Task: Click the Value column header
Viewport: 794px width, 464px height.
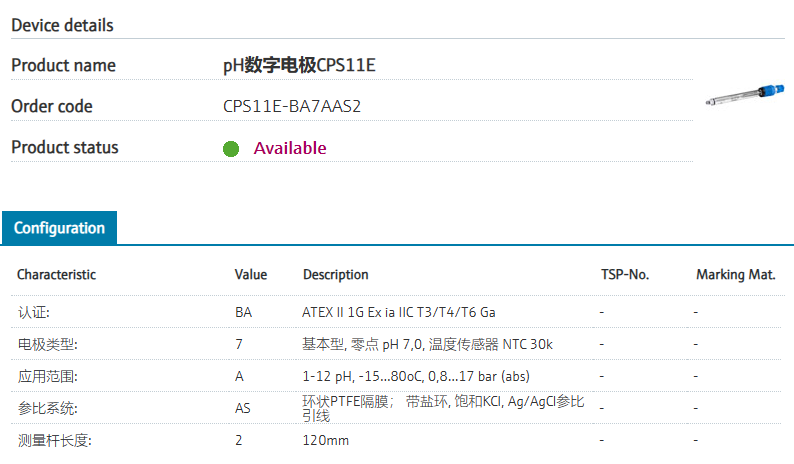Action: coord(251,274)
